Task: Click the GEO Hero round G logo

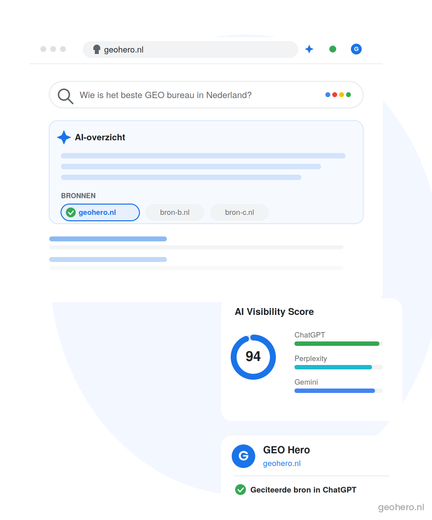Action: click(x=243, y=456)
